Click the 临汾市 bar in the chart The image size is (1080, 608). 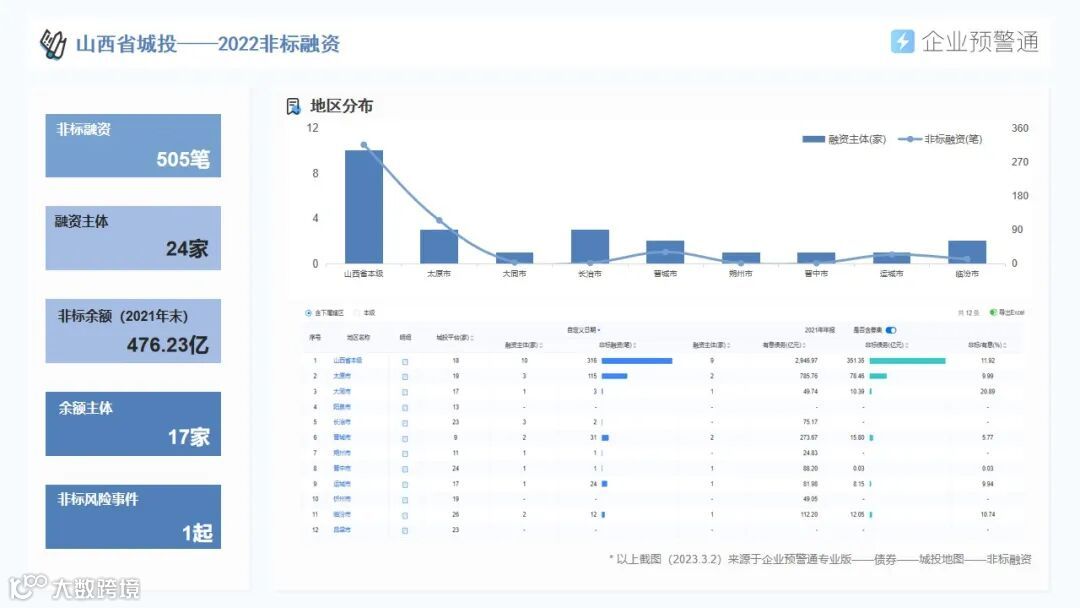tap(967, 252)
